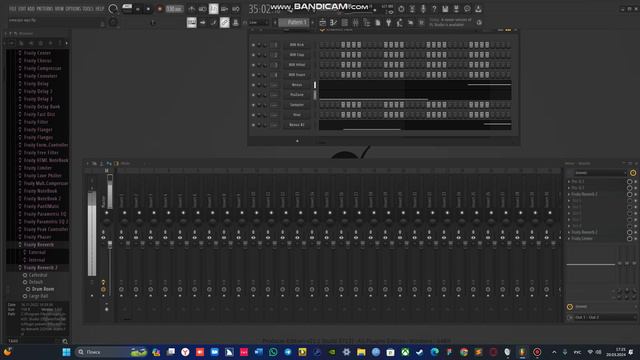
Task: Toggle the red record button
Action: click(x=160, y=9)
